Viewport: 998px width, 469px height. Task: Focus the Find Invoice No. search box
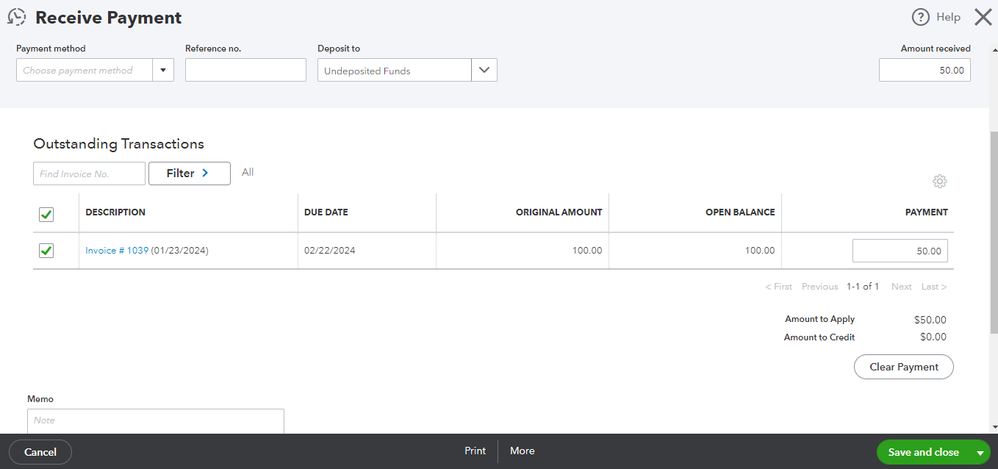click(x=89, y=174)
